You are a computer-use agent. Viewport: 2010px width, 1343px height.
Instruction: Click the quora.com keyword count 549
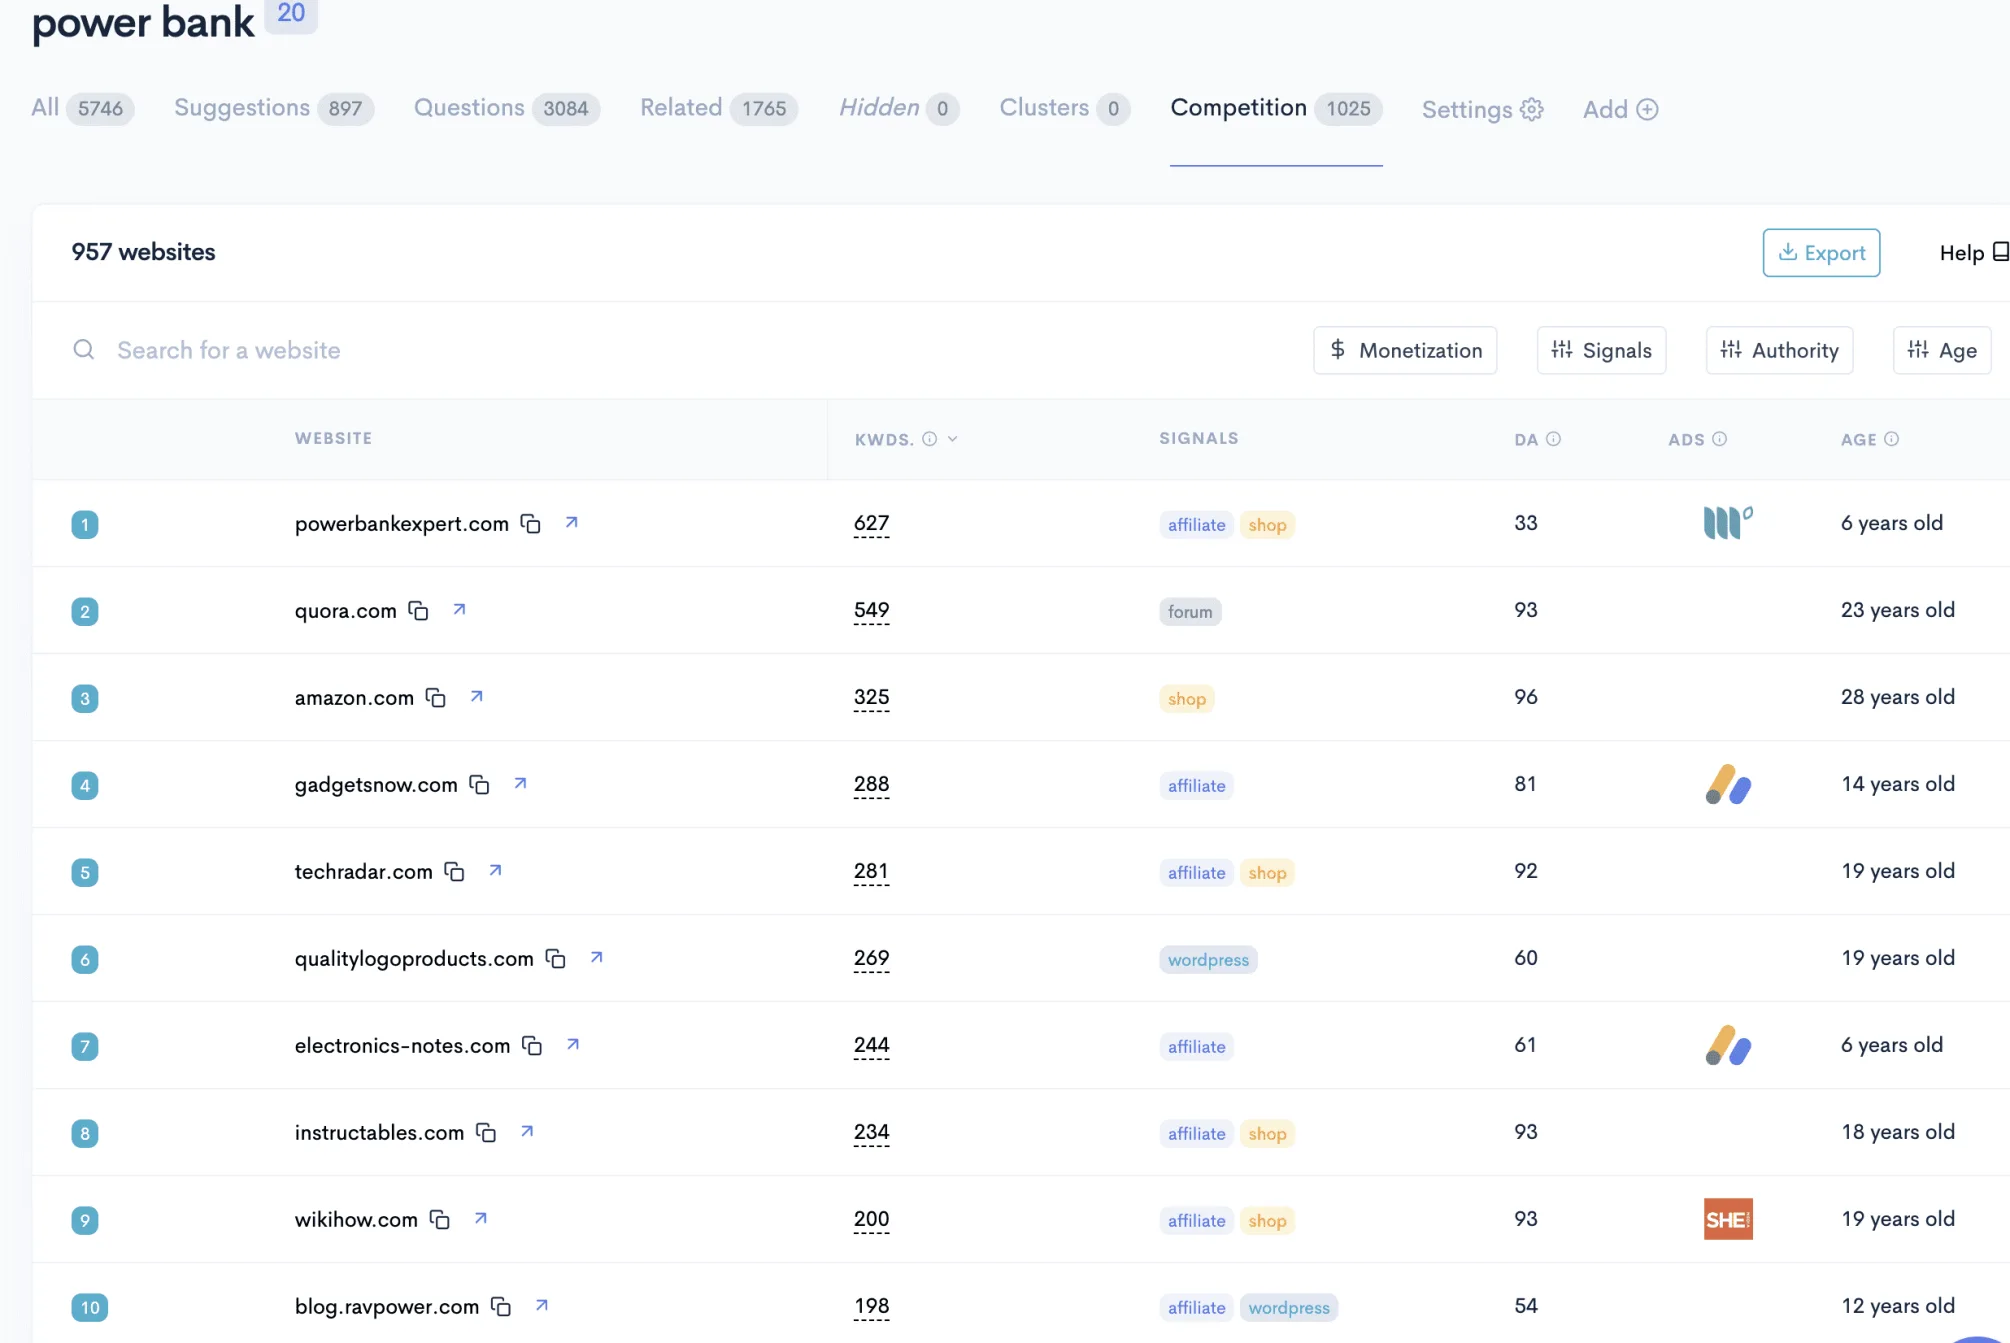871,610
